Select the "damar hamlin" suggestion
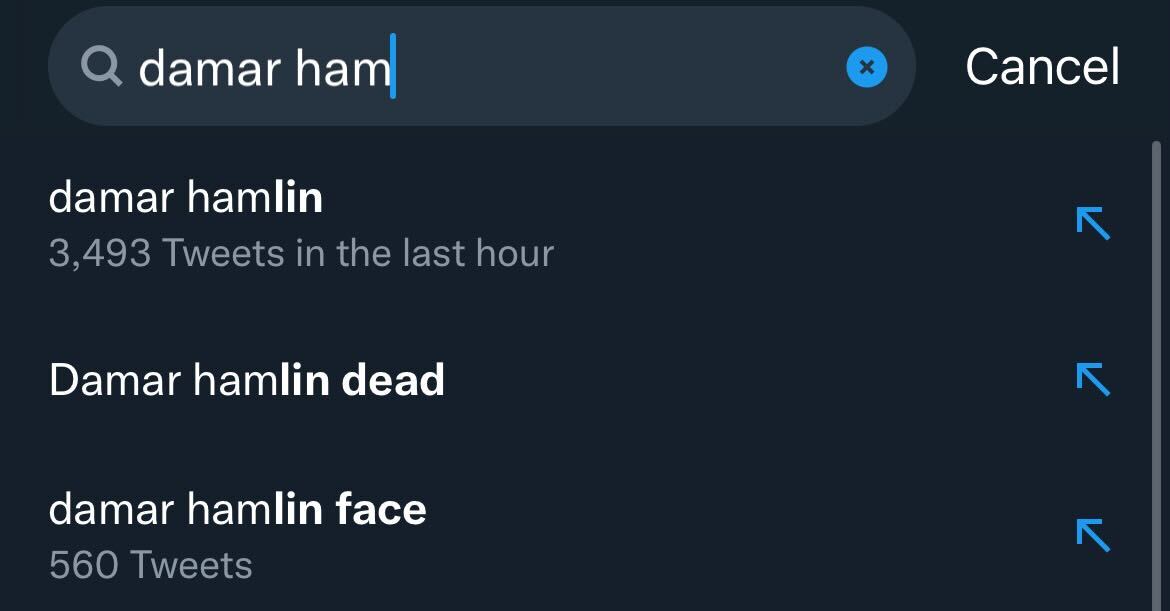 (186, 198)
